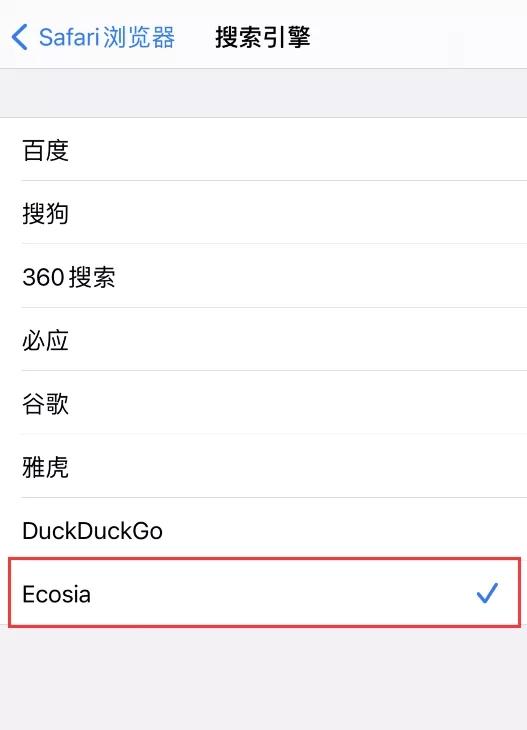Select DuckDuckGo from the list

pyautogui.click(x=264, y=529)
